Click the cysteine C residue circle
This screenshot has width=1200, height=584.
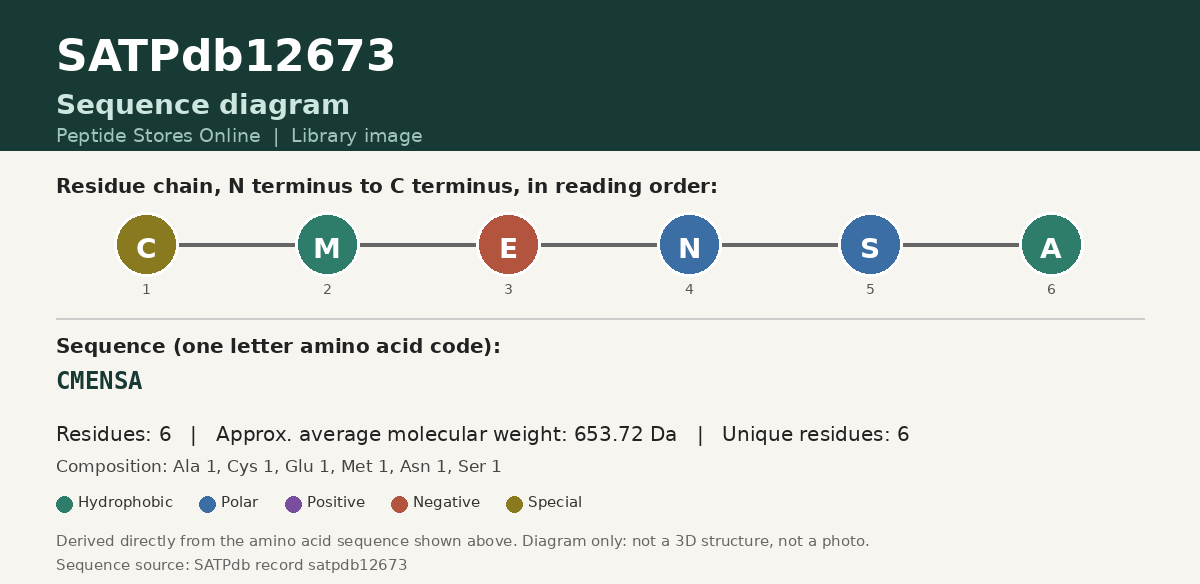tap(146, 245)
